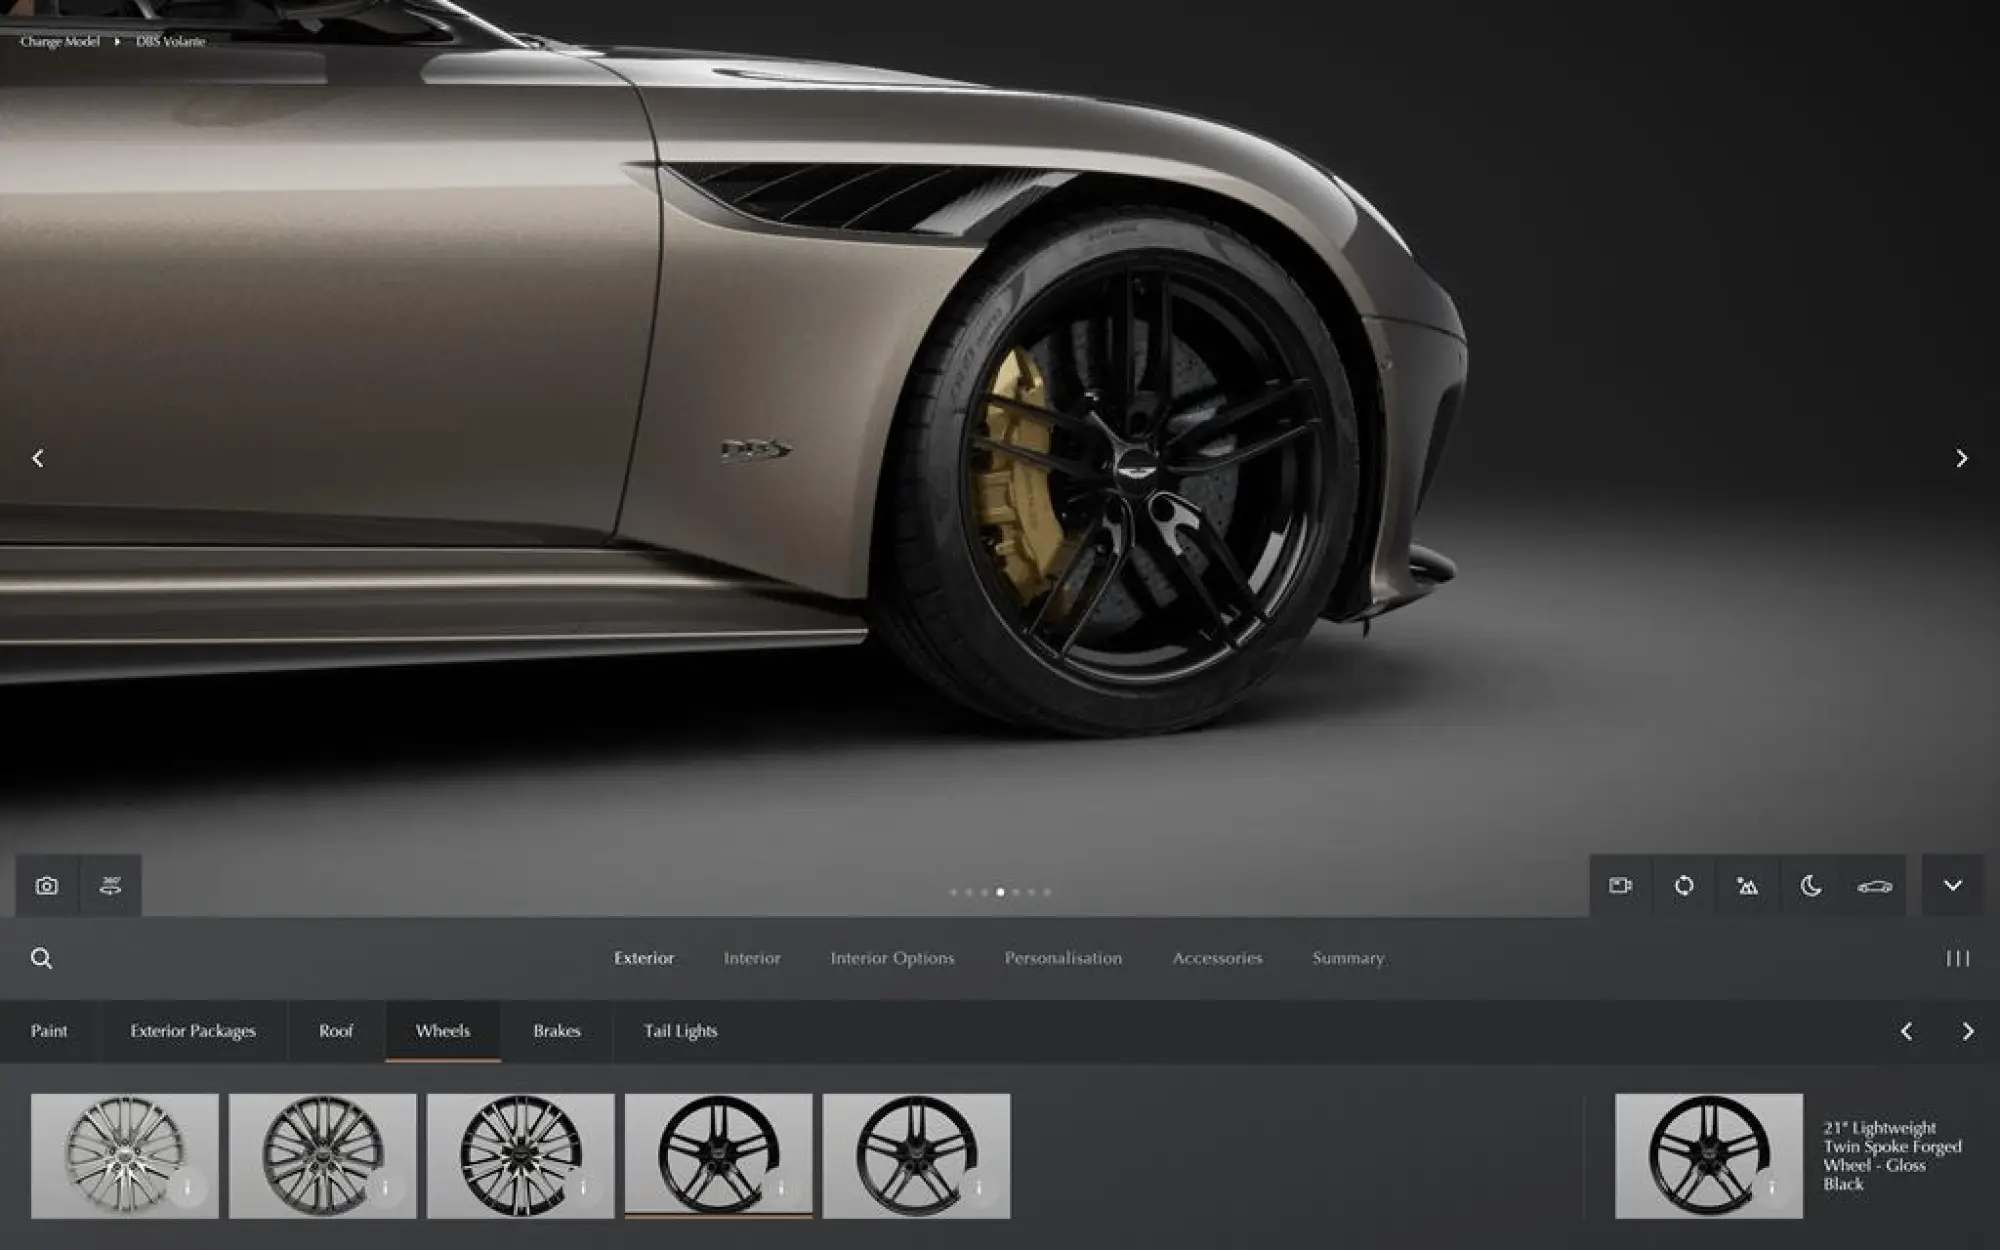
Task: Switch to Personalisation section
Action: tap(1063, 958)
